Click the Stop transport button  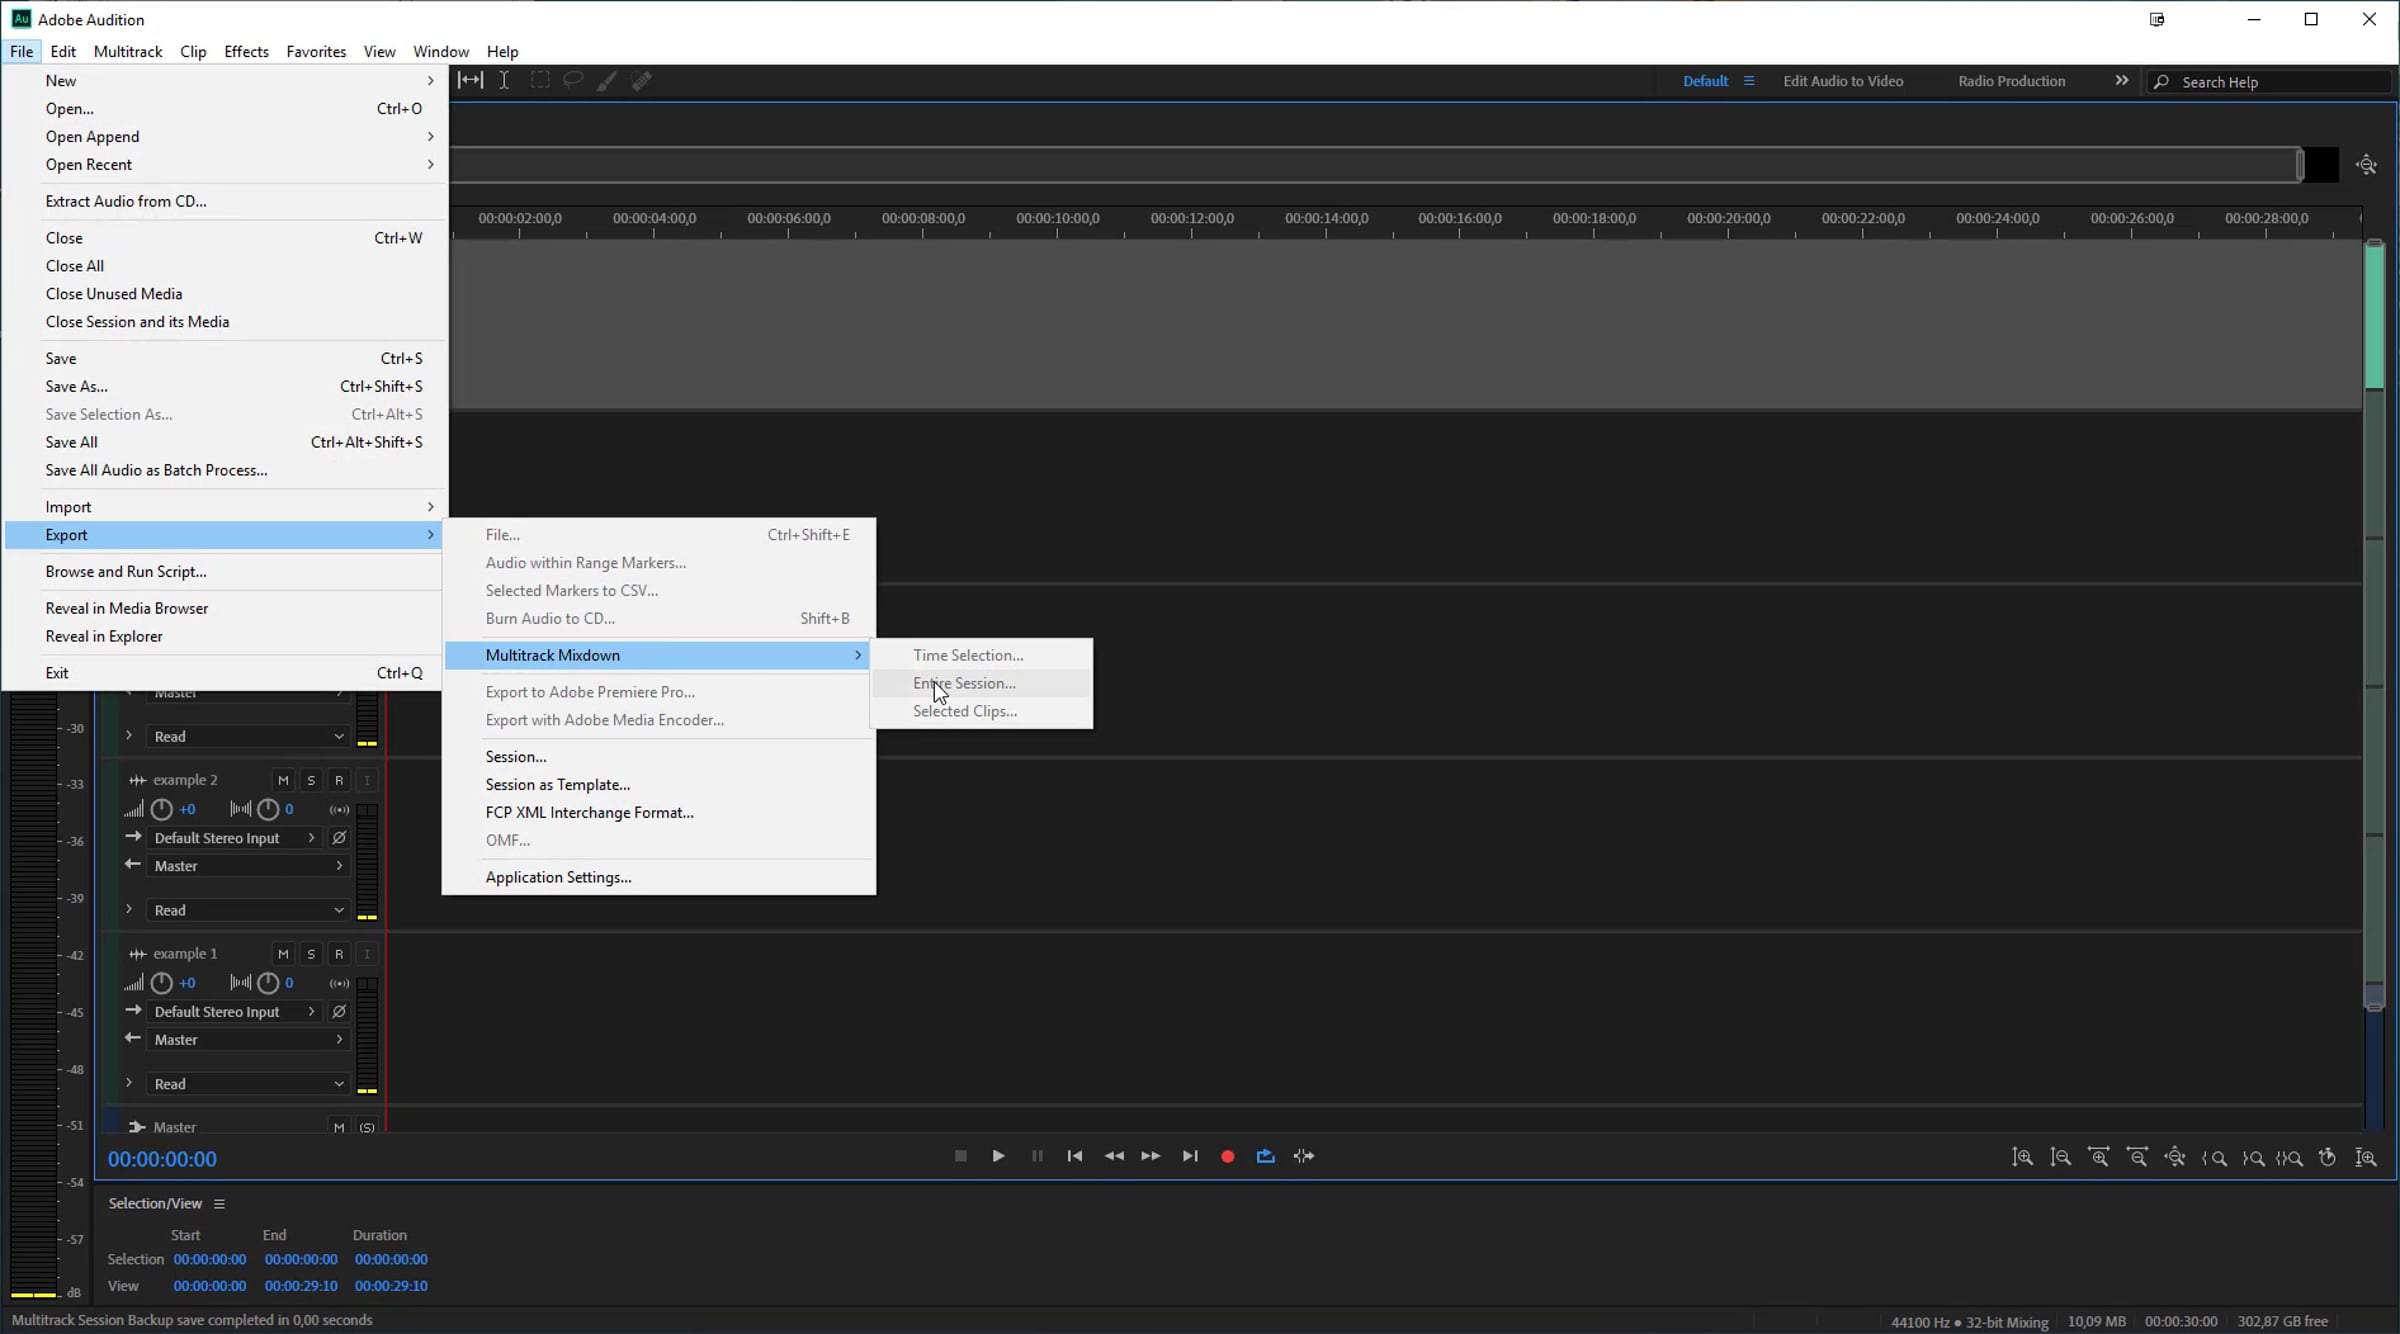960,1156
